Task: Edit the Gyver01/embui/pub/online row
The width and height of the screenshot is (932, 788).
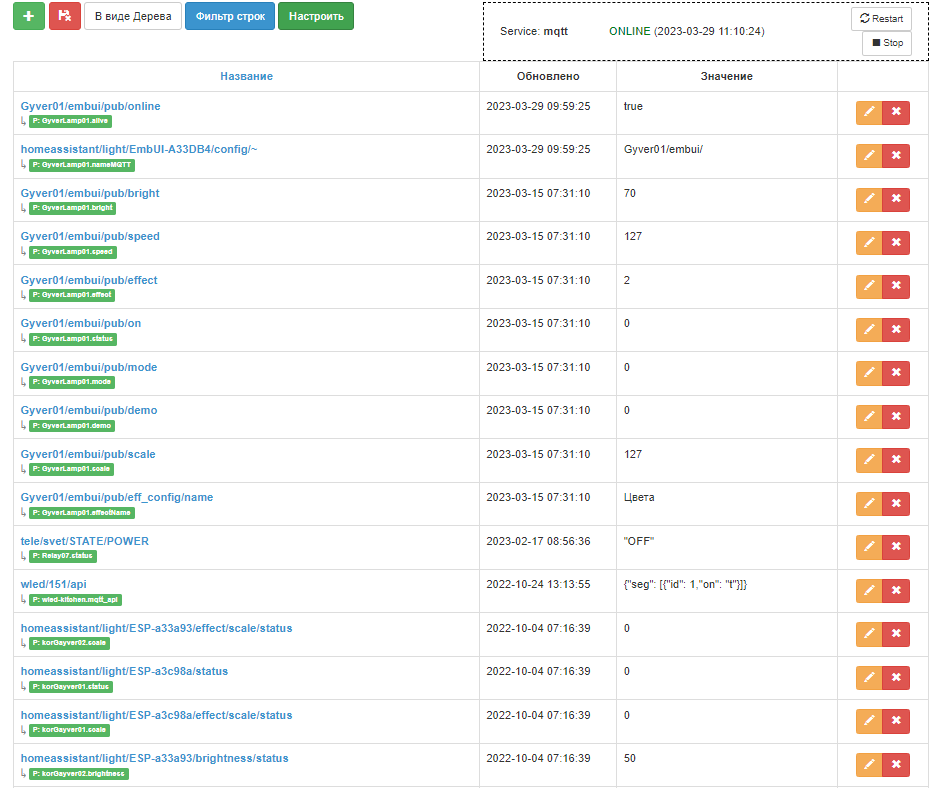Action: [x=869, y=112]
